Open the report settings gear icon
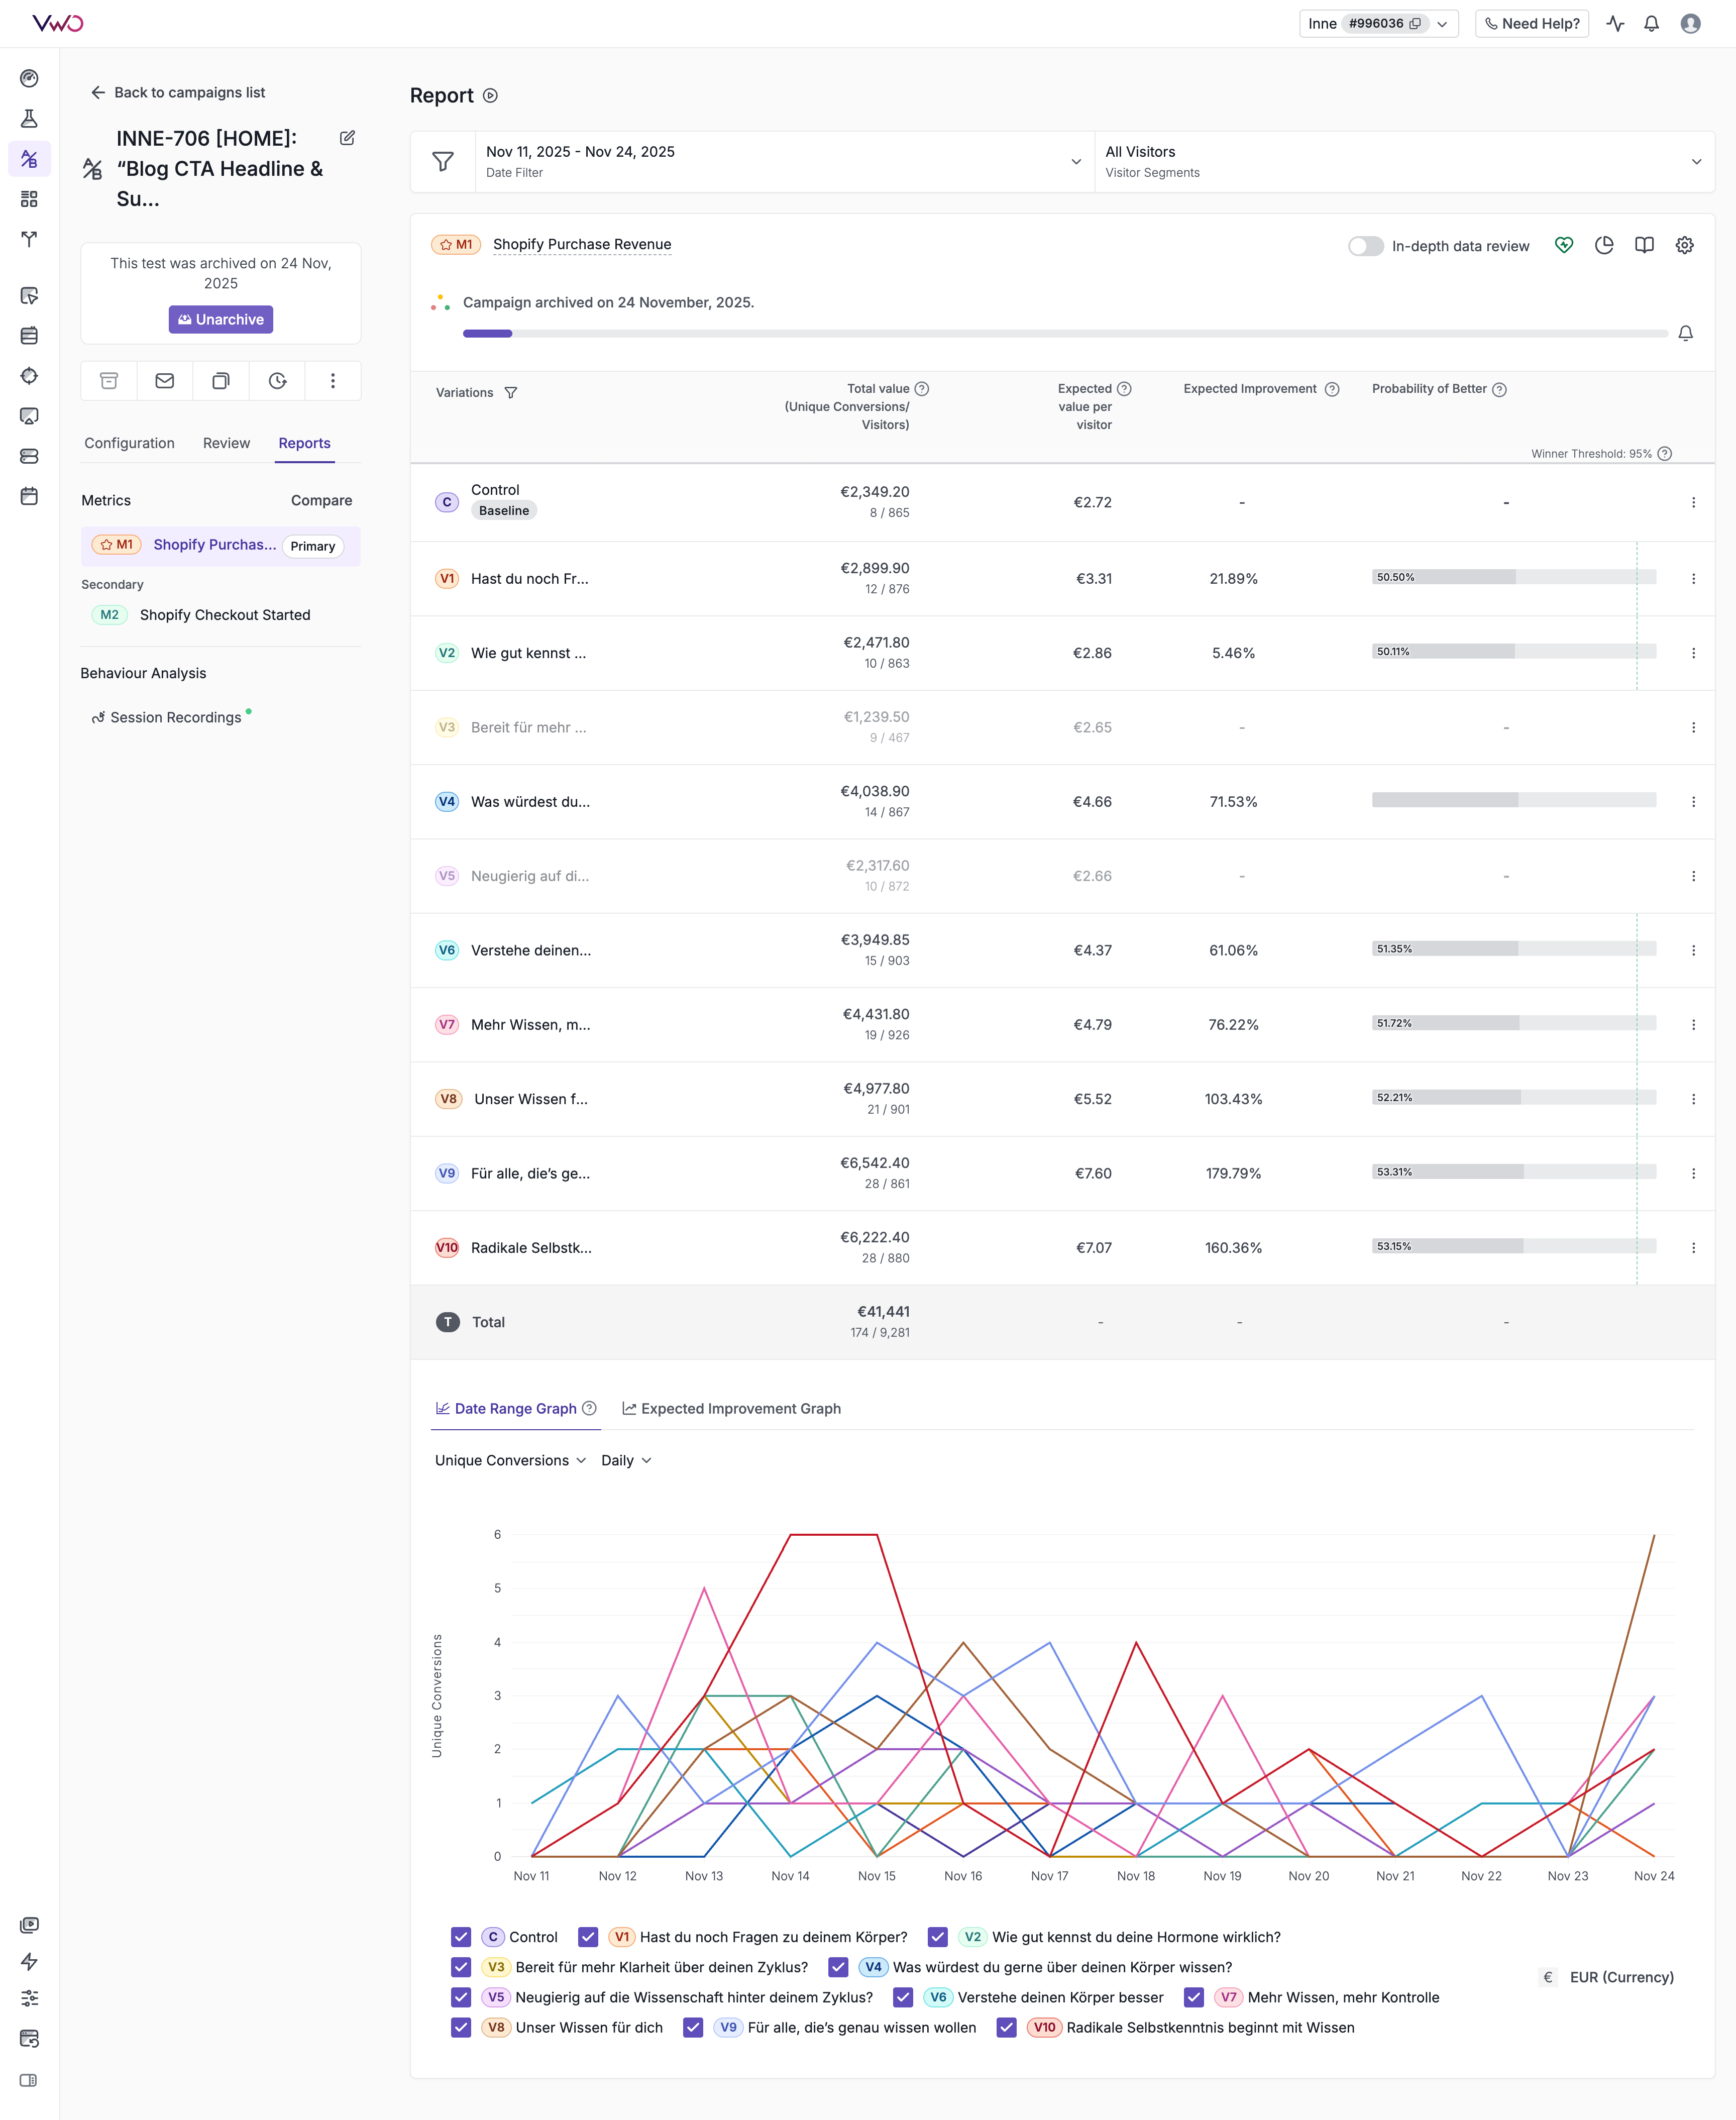Image resolution: width=1736 pixels, height=2120 pixels. point(1684,245)
